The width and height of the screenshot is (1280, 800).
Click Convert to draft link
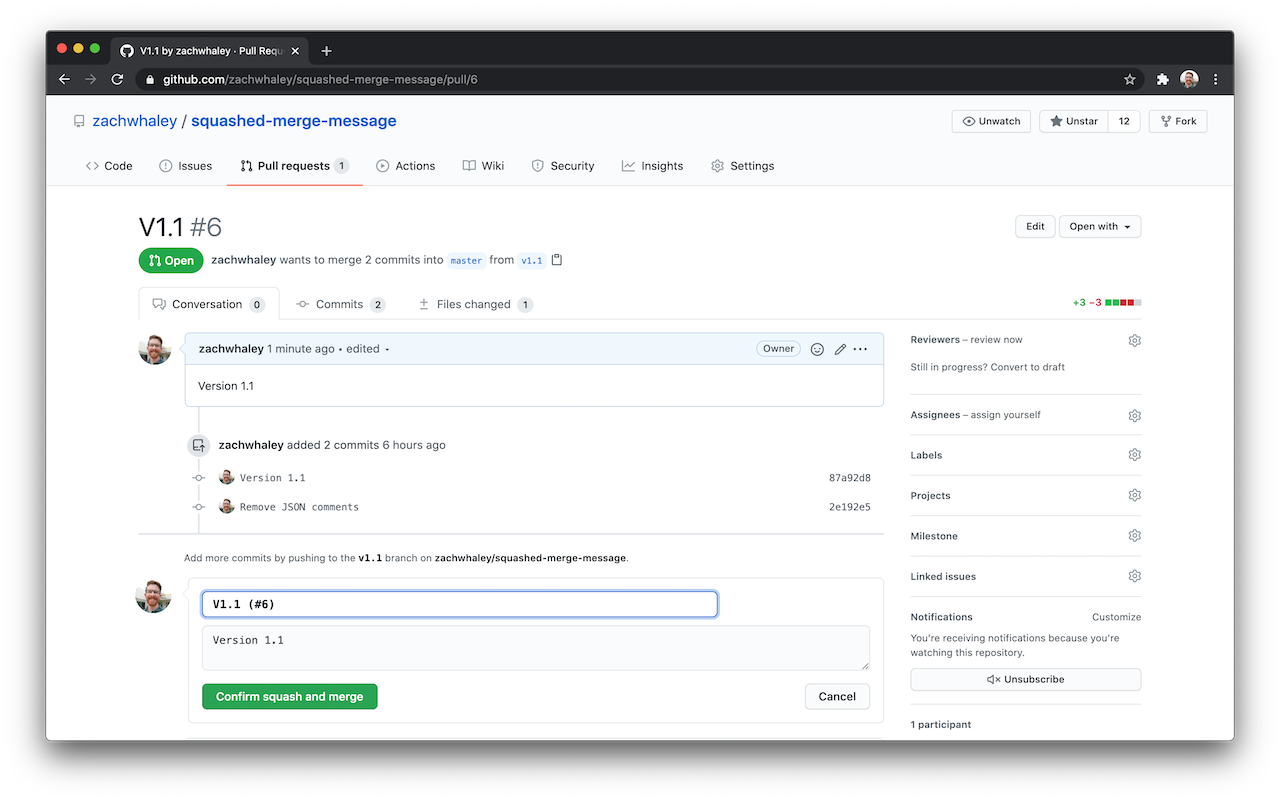(1028, 367)
